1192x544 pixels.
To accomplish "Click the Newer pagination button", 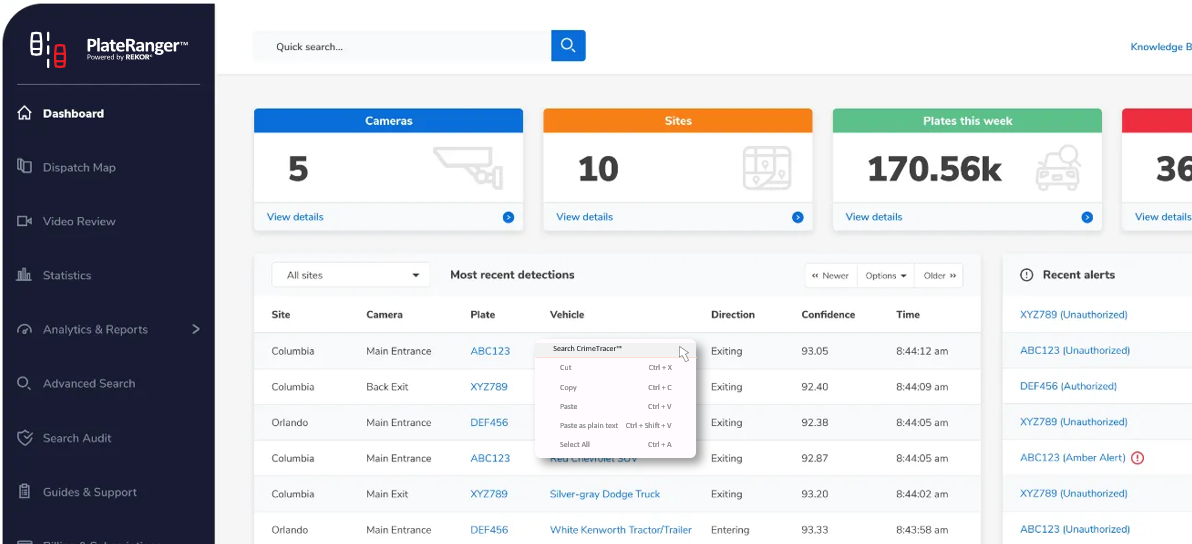I will [x=830, y=276].
